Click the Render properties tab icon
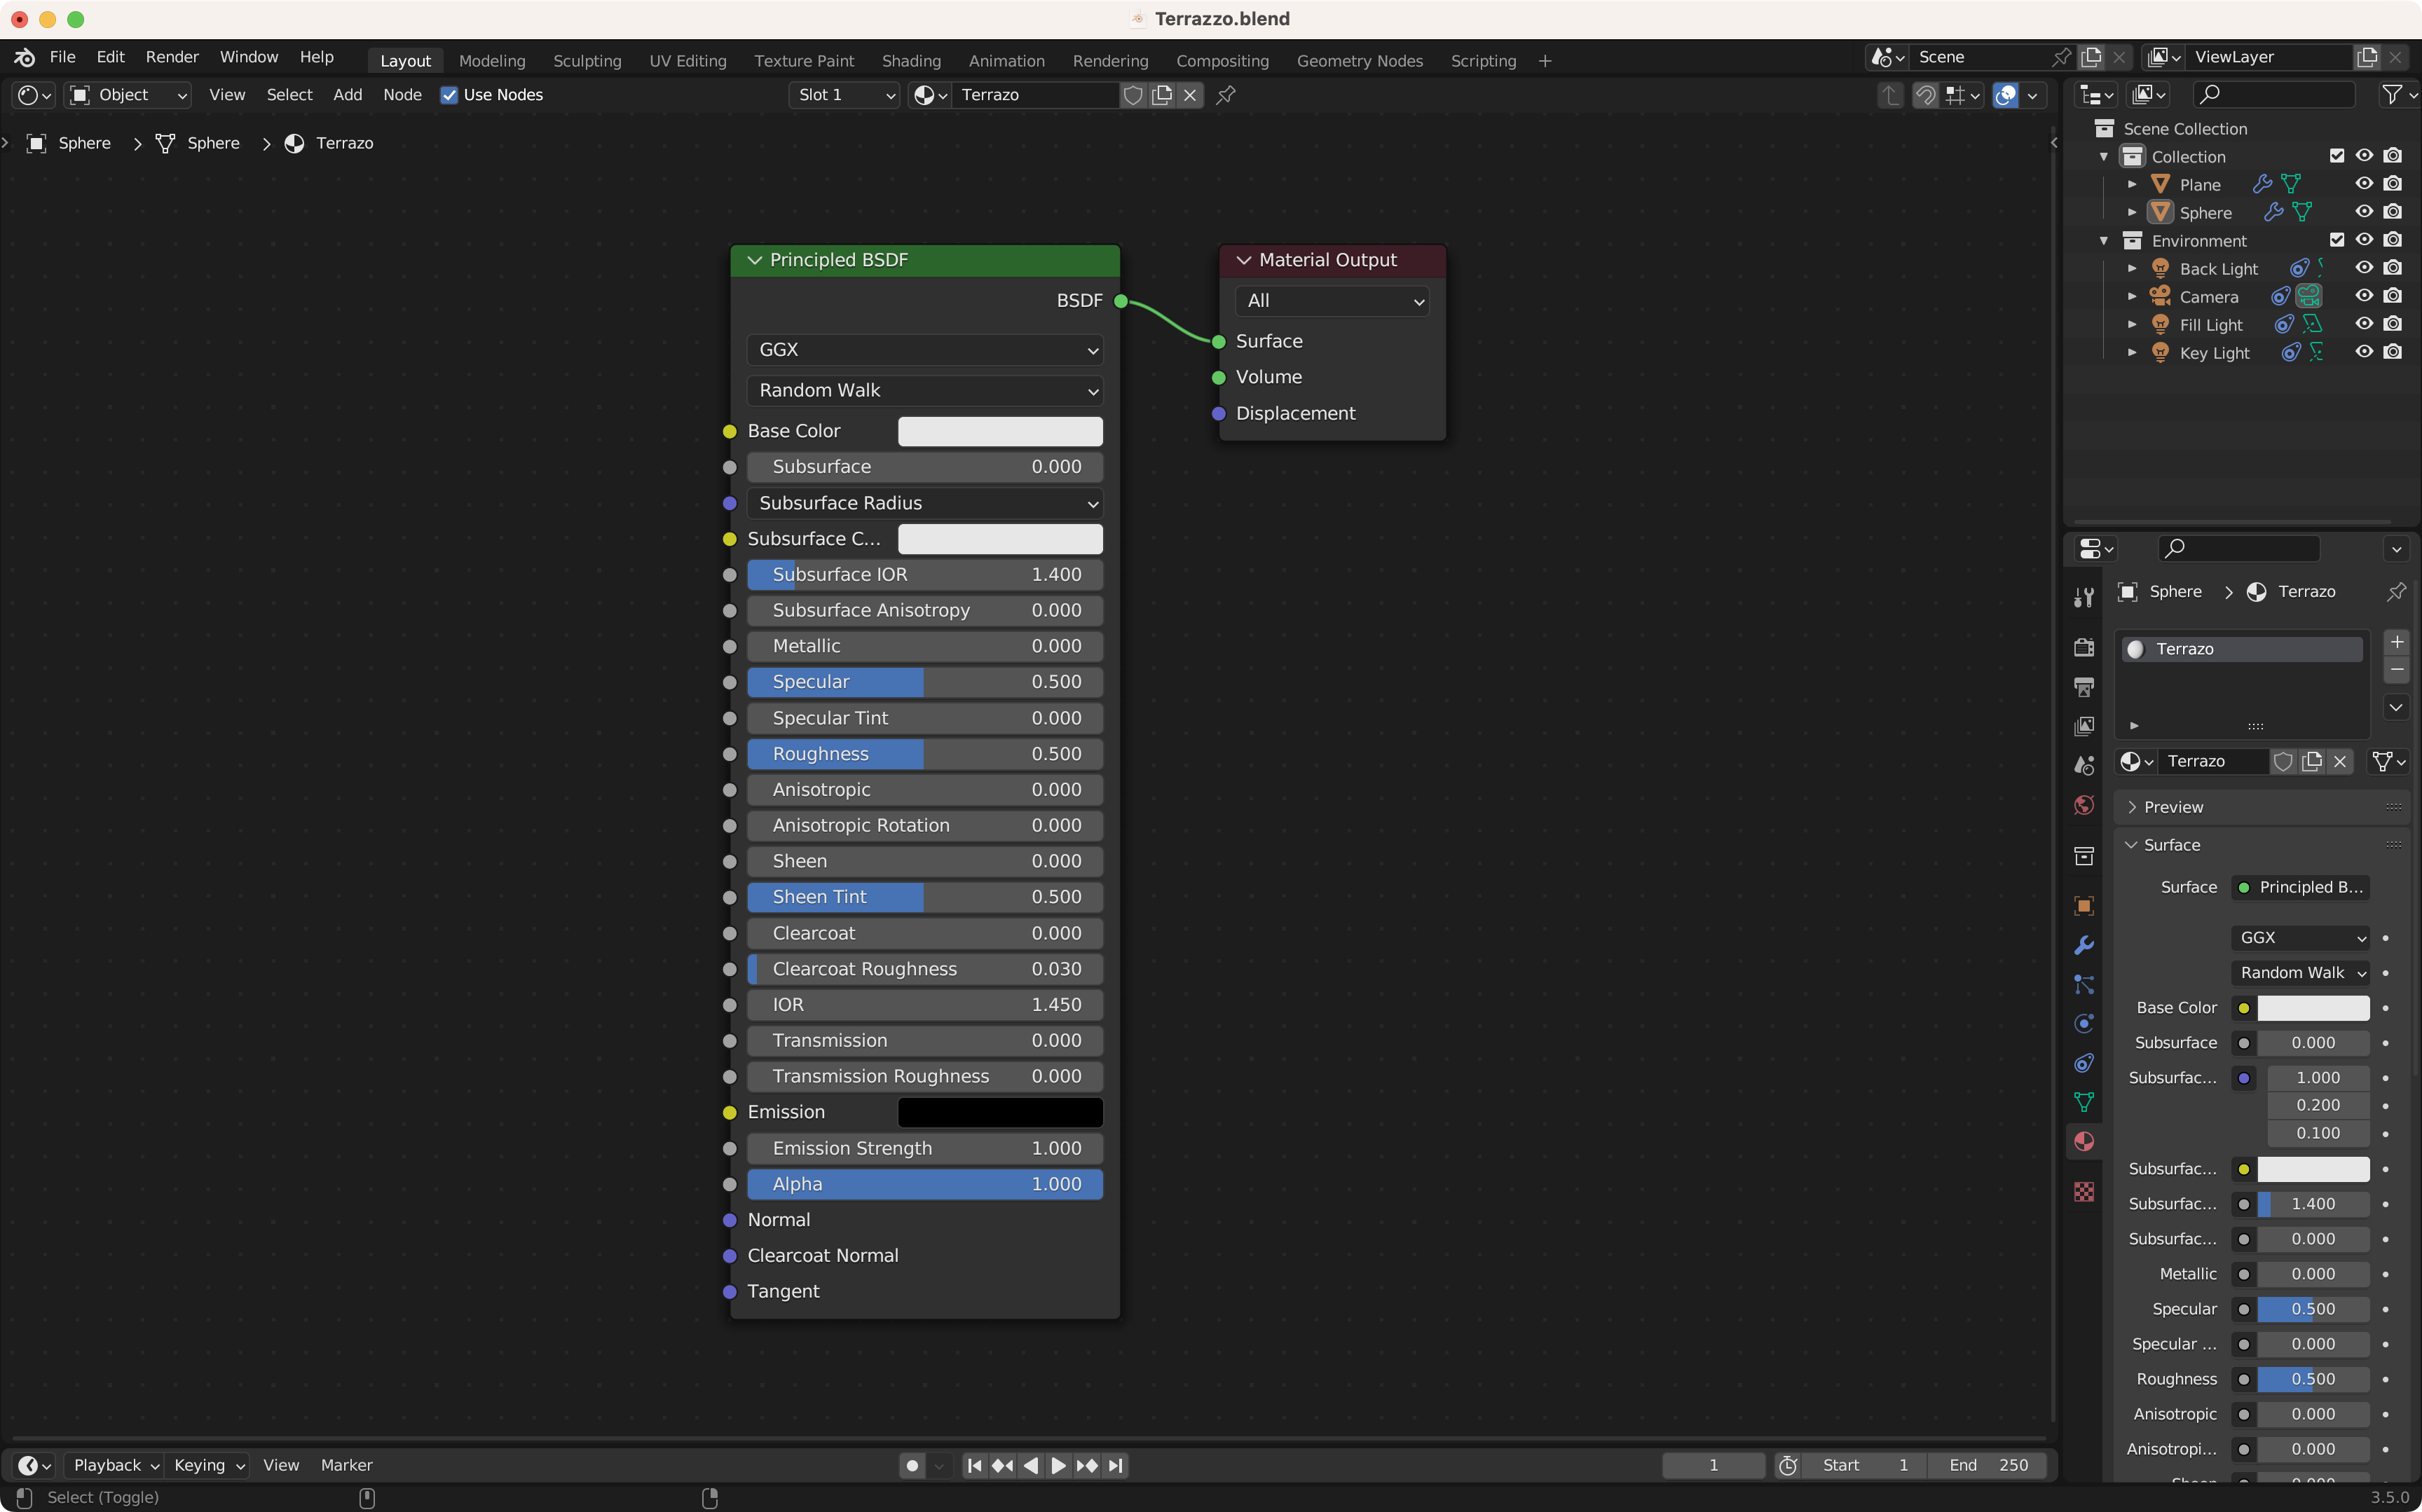Image resolution: width=2422 pixels, height=1512 pixels. 2084,648
